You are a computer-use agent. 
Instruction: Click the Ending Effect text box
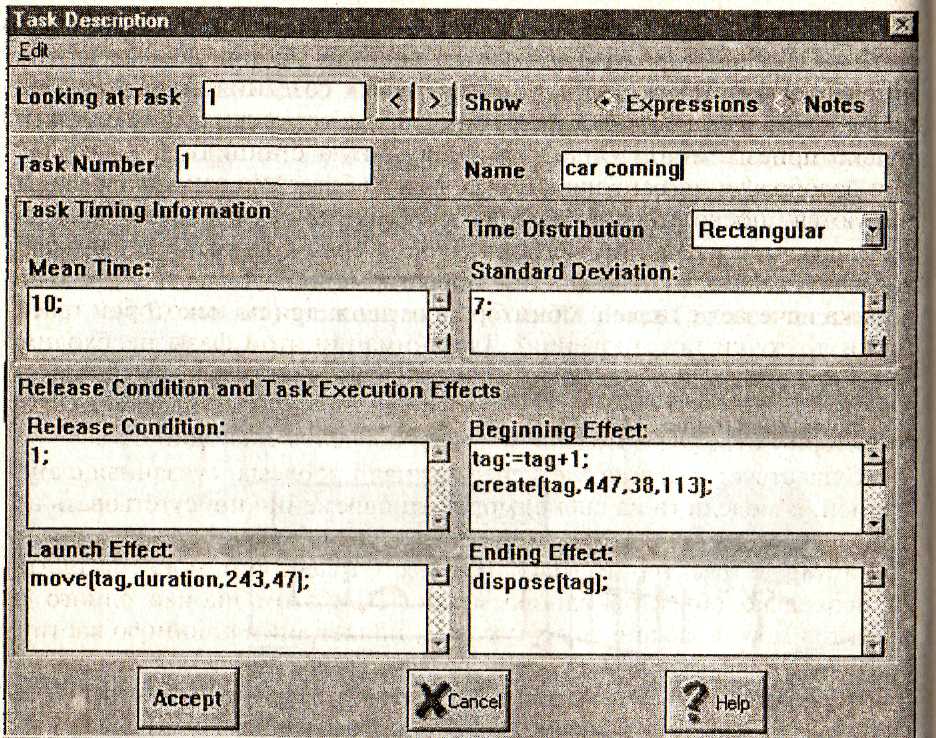[x=667, y=610]
